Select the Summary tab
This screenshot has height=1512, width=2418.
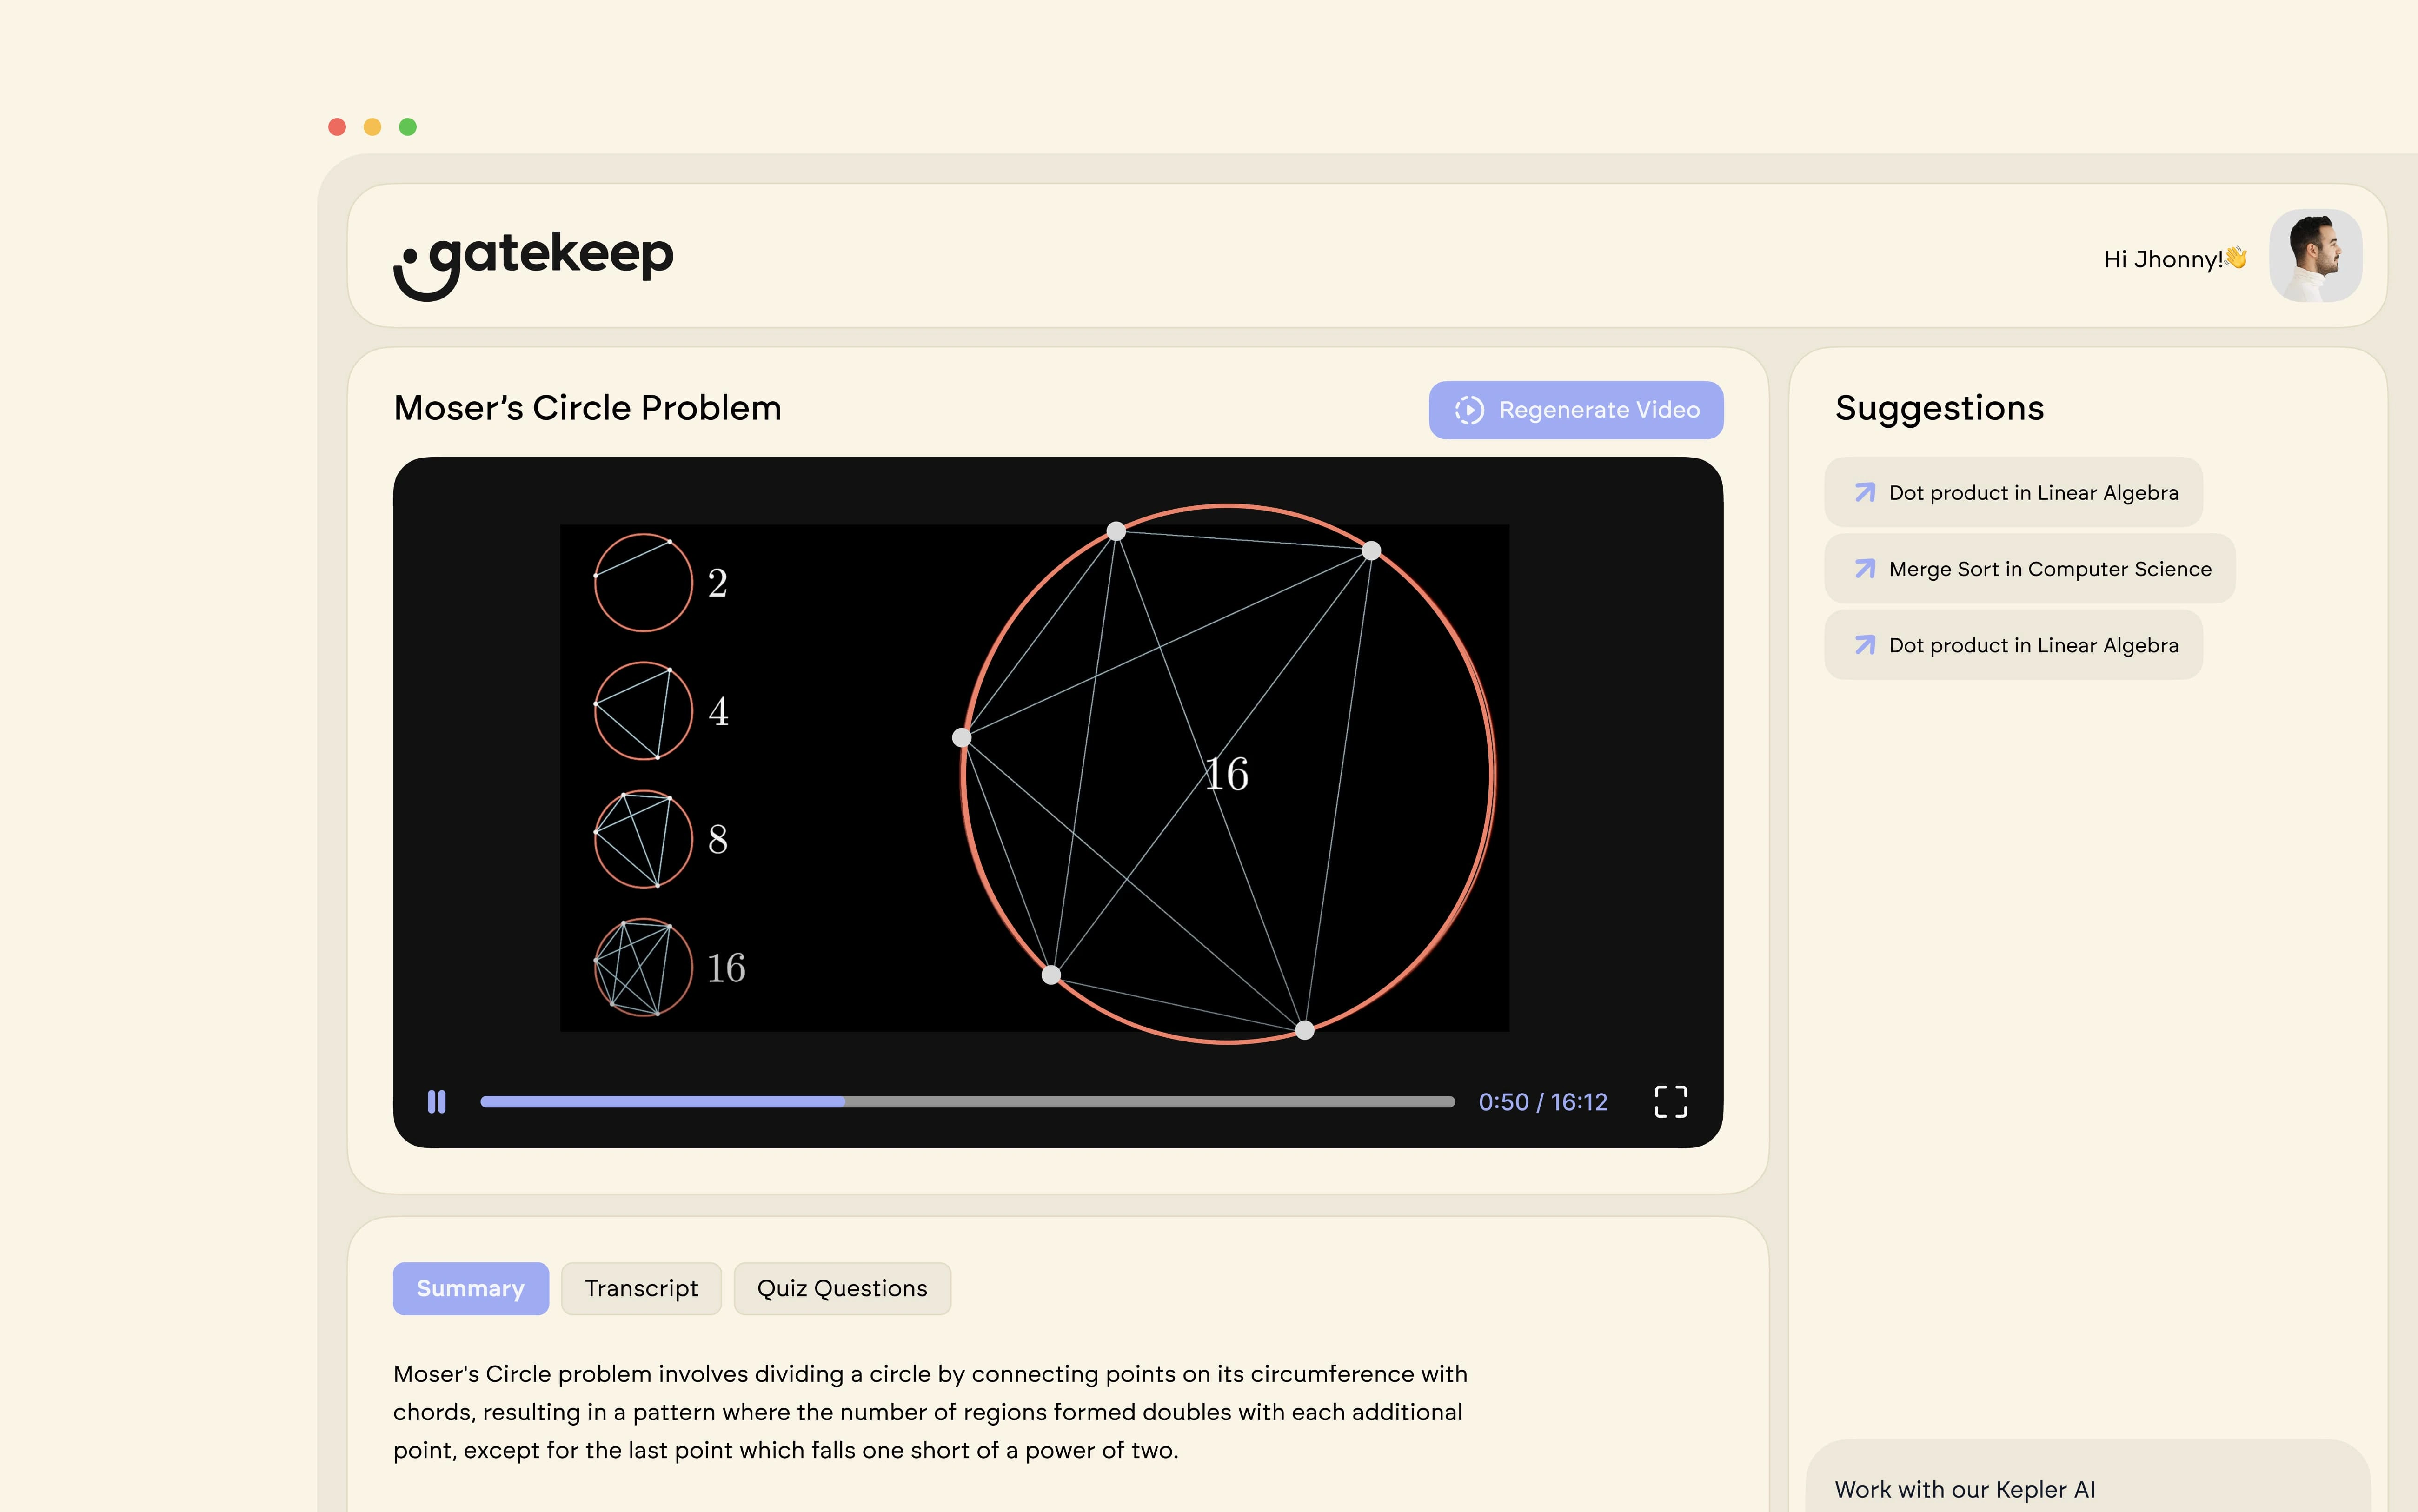[470, 1288]
